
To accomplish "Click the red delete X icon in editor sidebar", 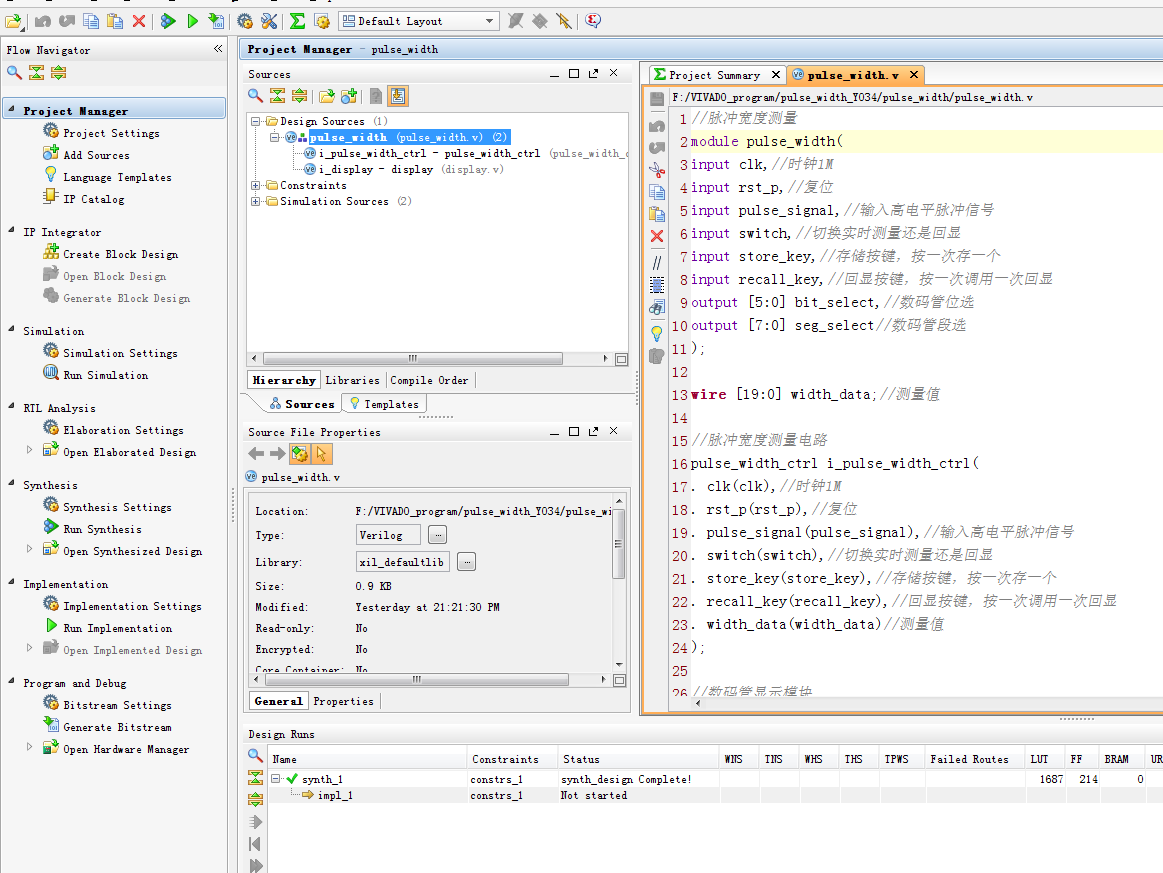I will pos(657,237).
